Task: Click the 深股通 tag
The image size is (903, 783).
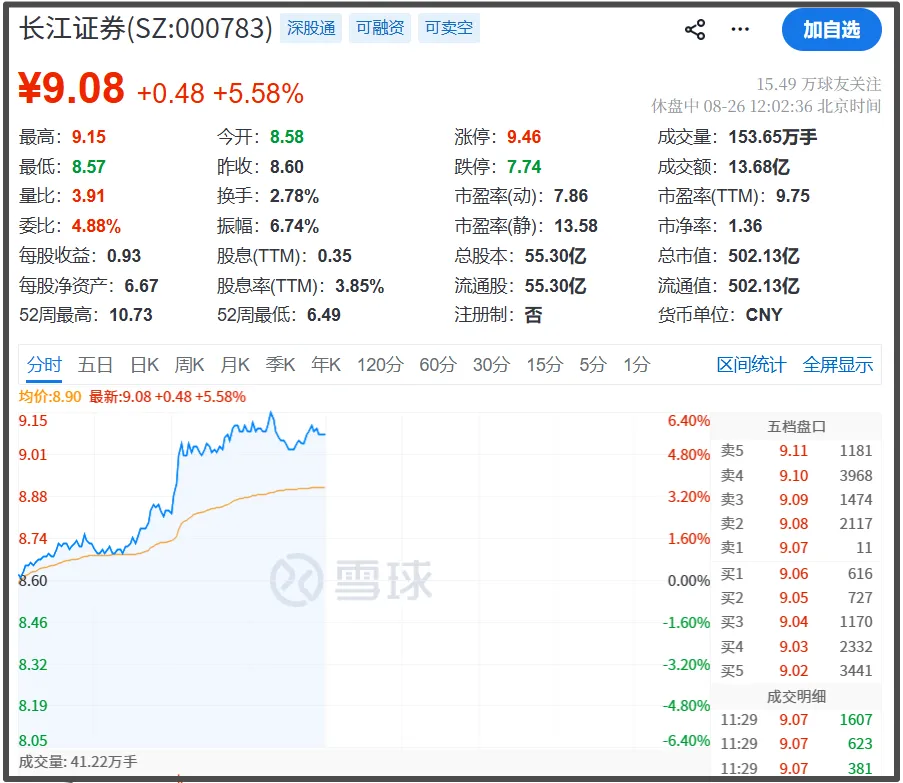Action: (x=311, y=28)
